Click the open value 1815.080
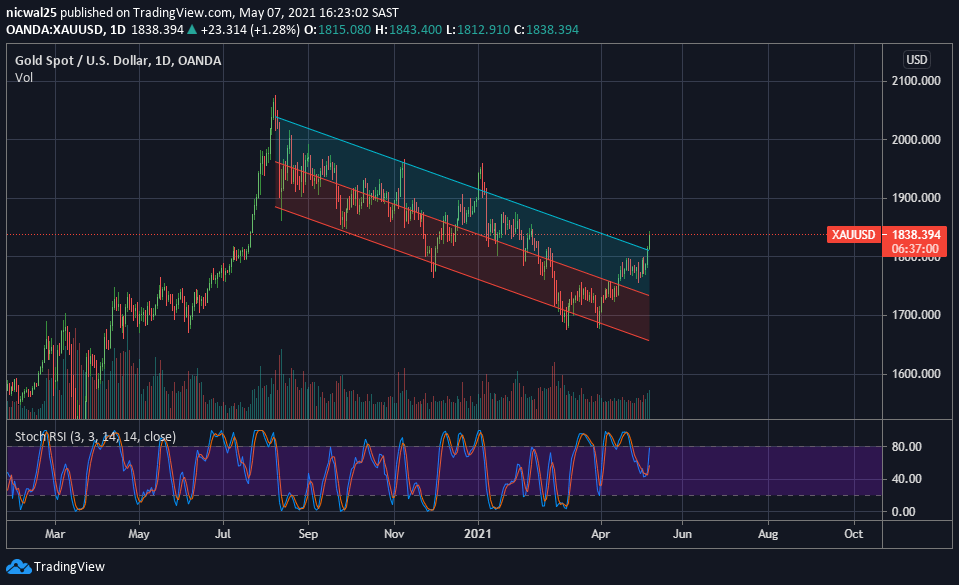The width and height of the screenshot is (959, 585). click(344, 29)
